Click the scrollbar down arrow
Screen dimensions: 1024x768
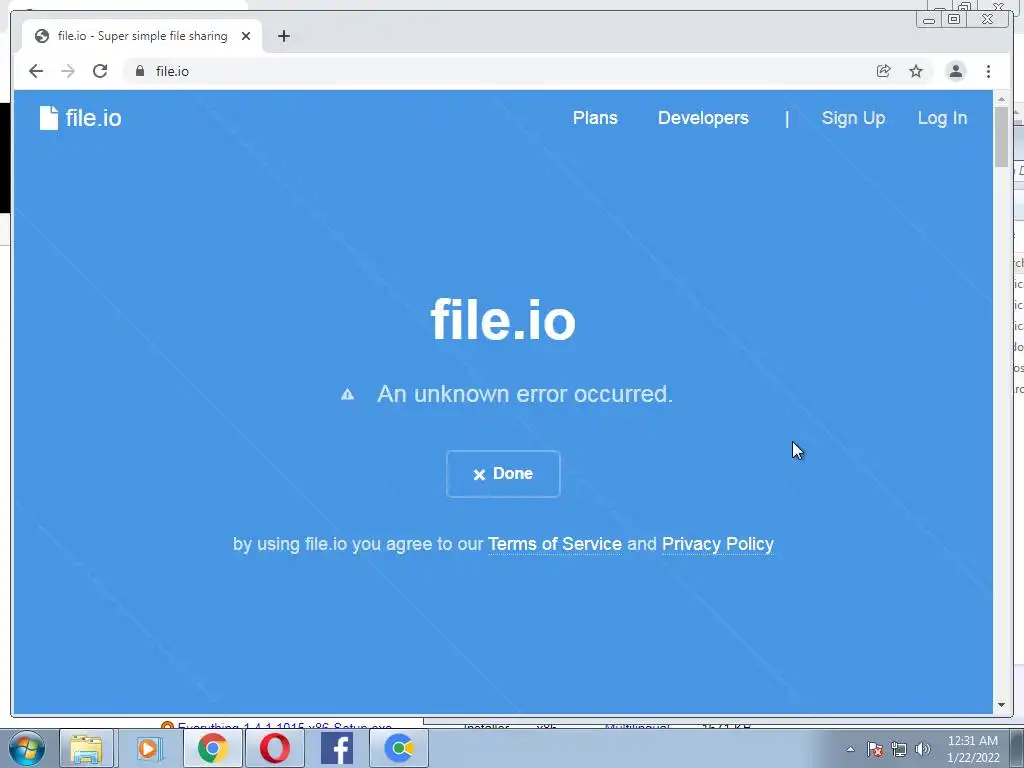tap(1001, 705)
